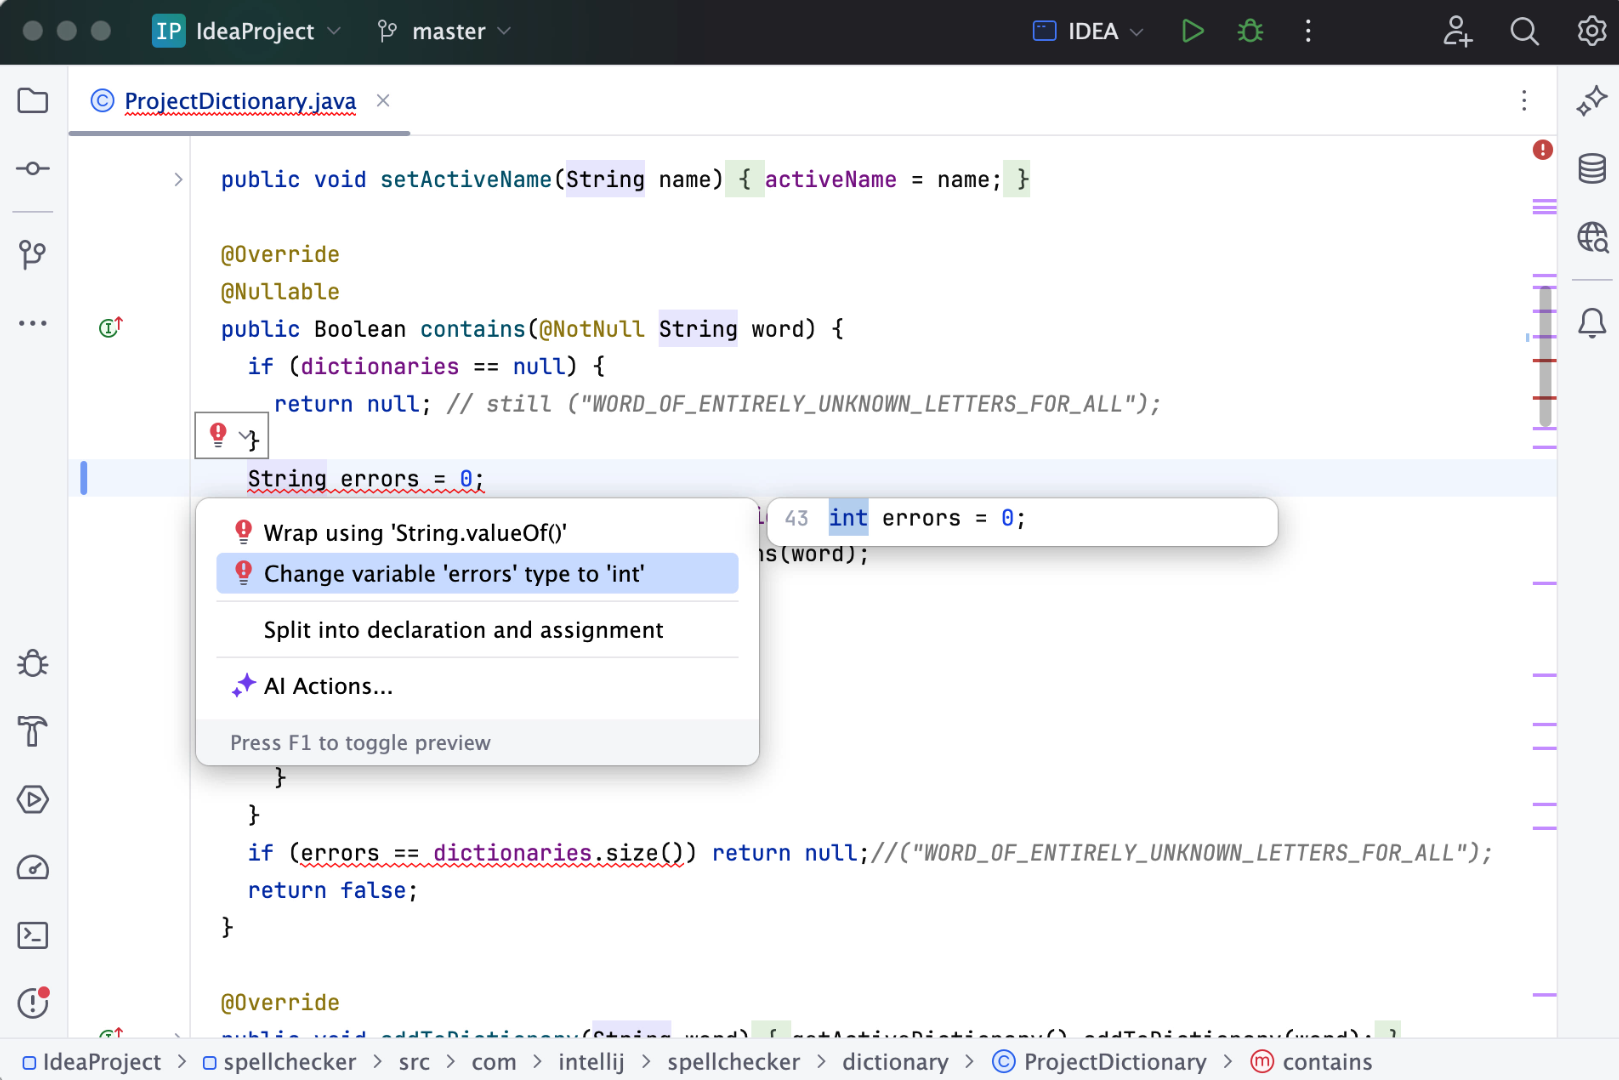Open the Profiler tool window
This screenshot has width=1619, height=1080.
pos(33,868)
